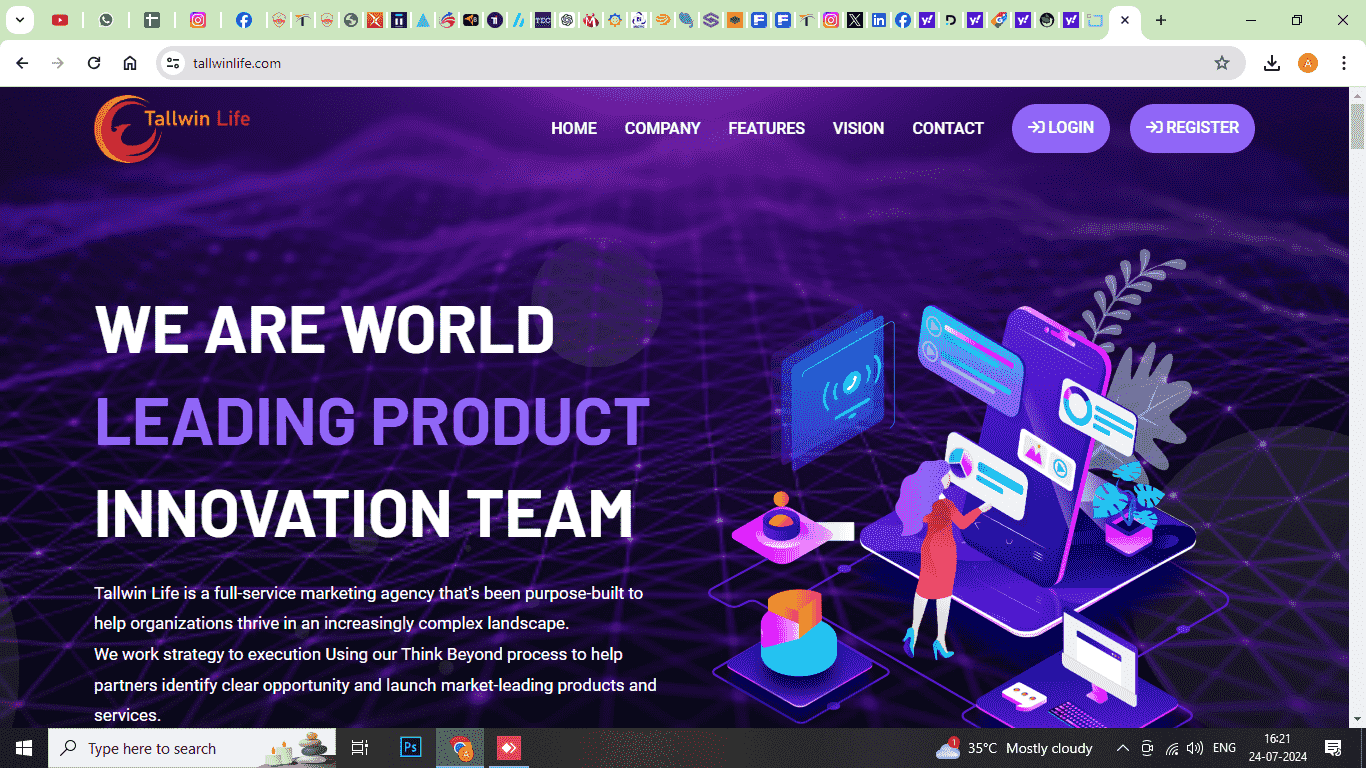
Task: Open the COMPANY navigation link
Action: coord(662,128)
